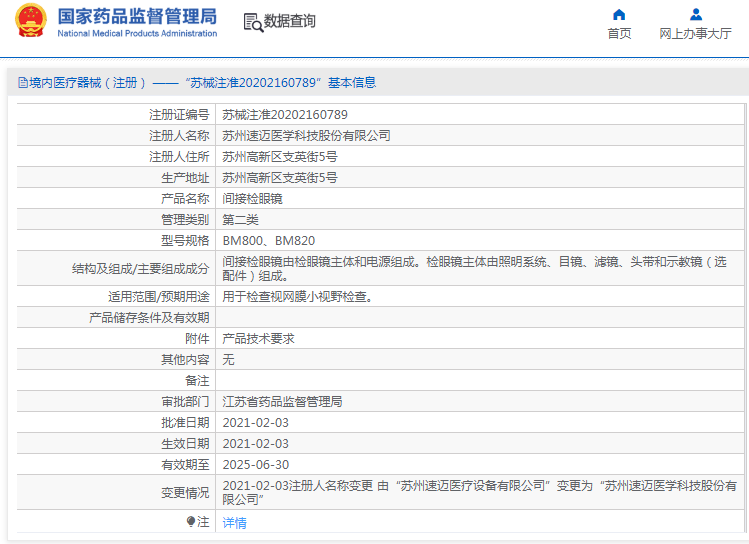Screen dimensions: 749x544
Task: Click the 注册人住所 address value
Action: [280, 157]
